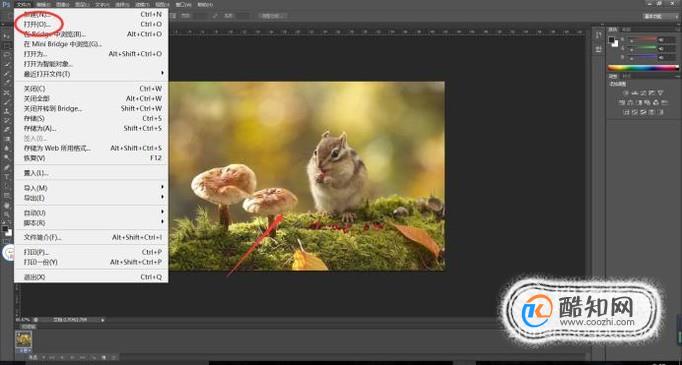Click the foreground color swatch in toolbox
This screenshot has width=682, height=365.
pos(5,228)
